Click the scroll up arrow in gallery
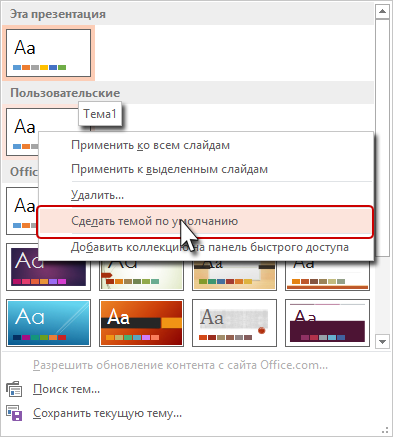 tap(382, 12)
